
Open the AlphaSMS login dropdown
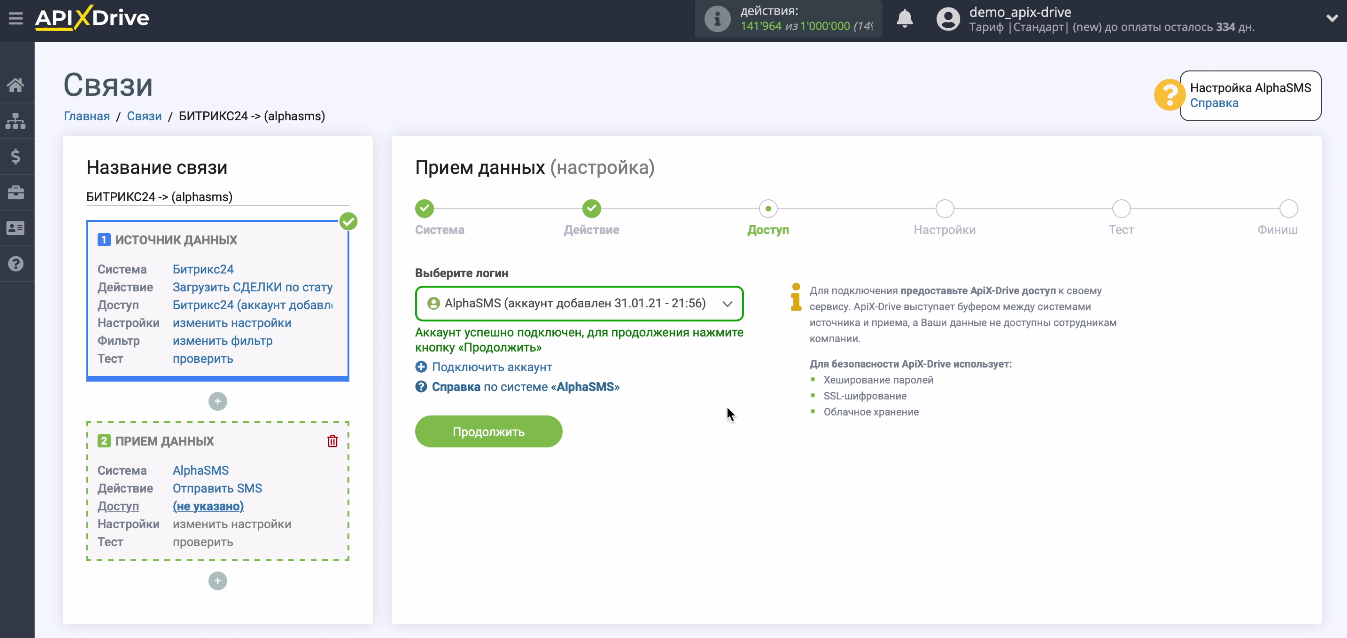pyautogui.click(x=579, y=303)
